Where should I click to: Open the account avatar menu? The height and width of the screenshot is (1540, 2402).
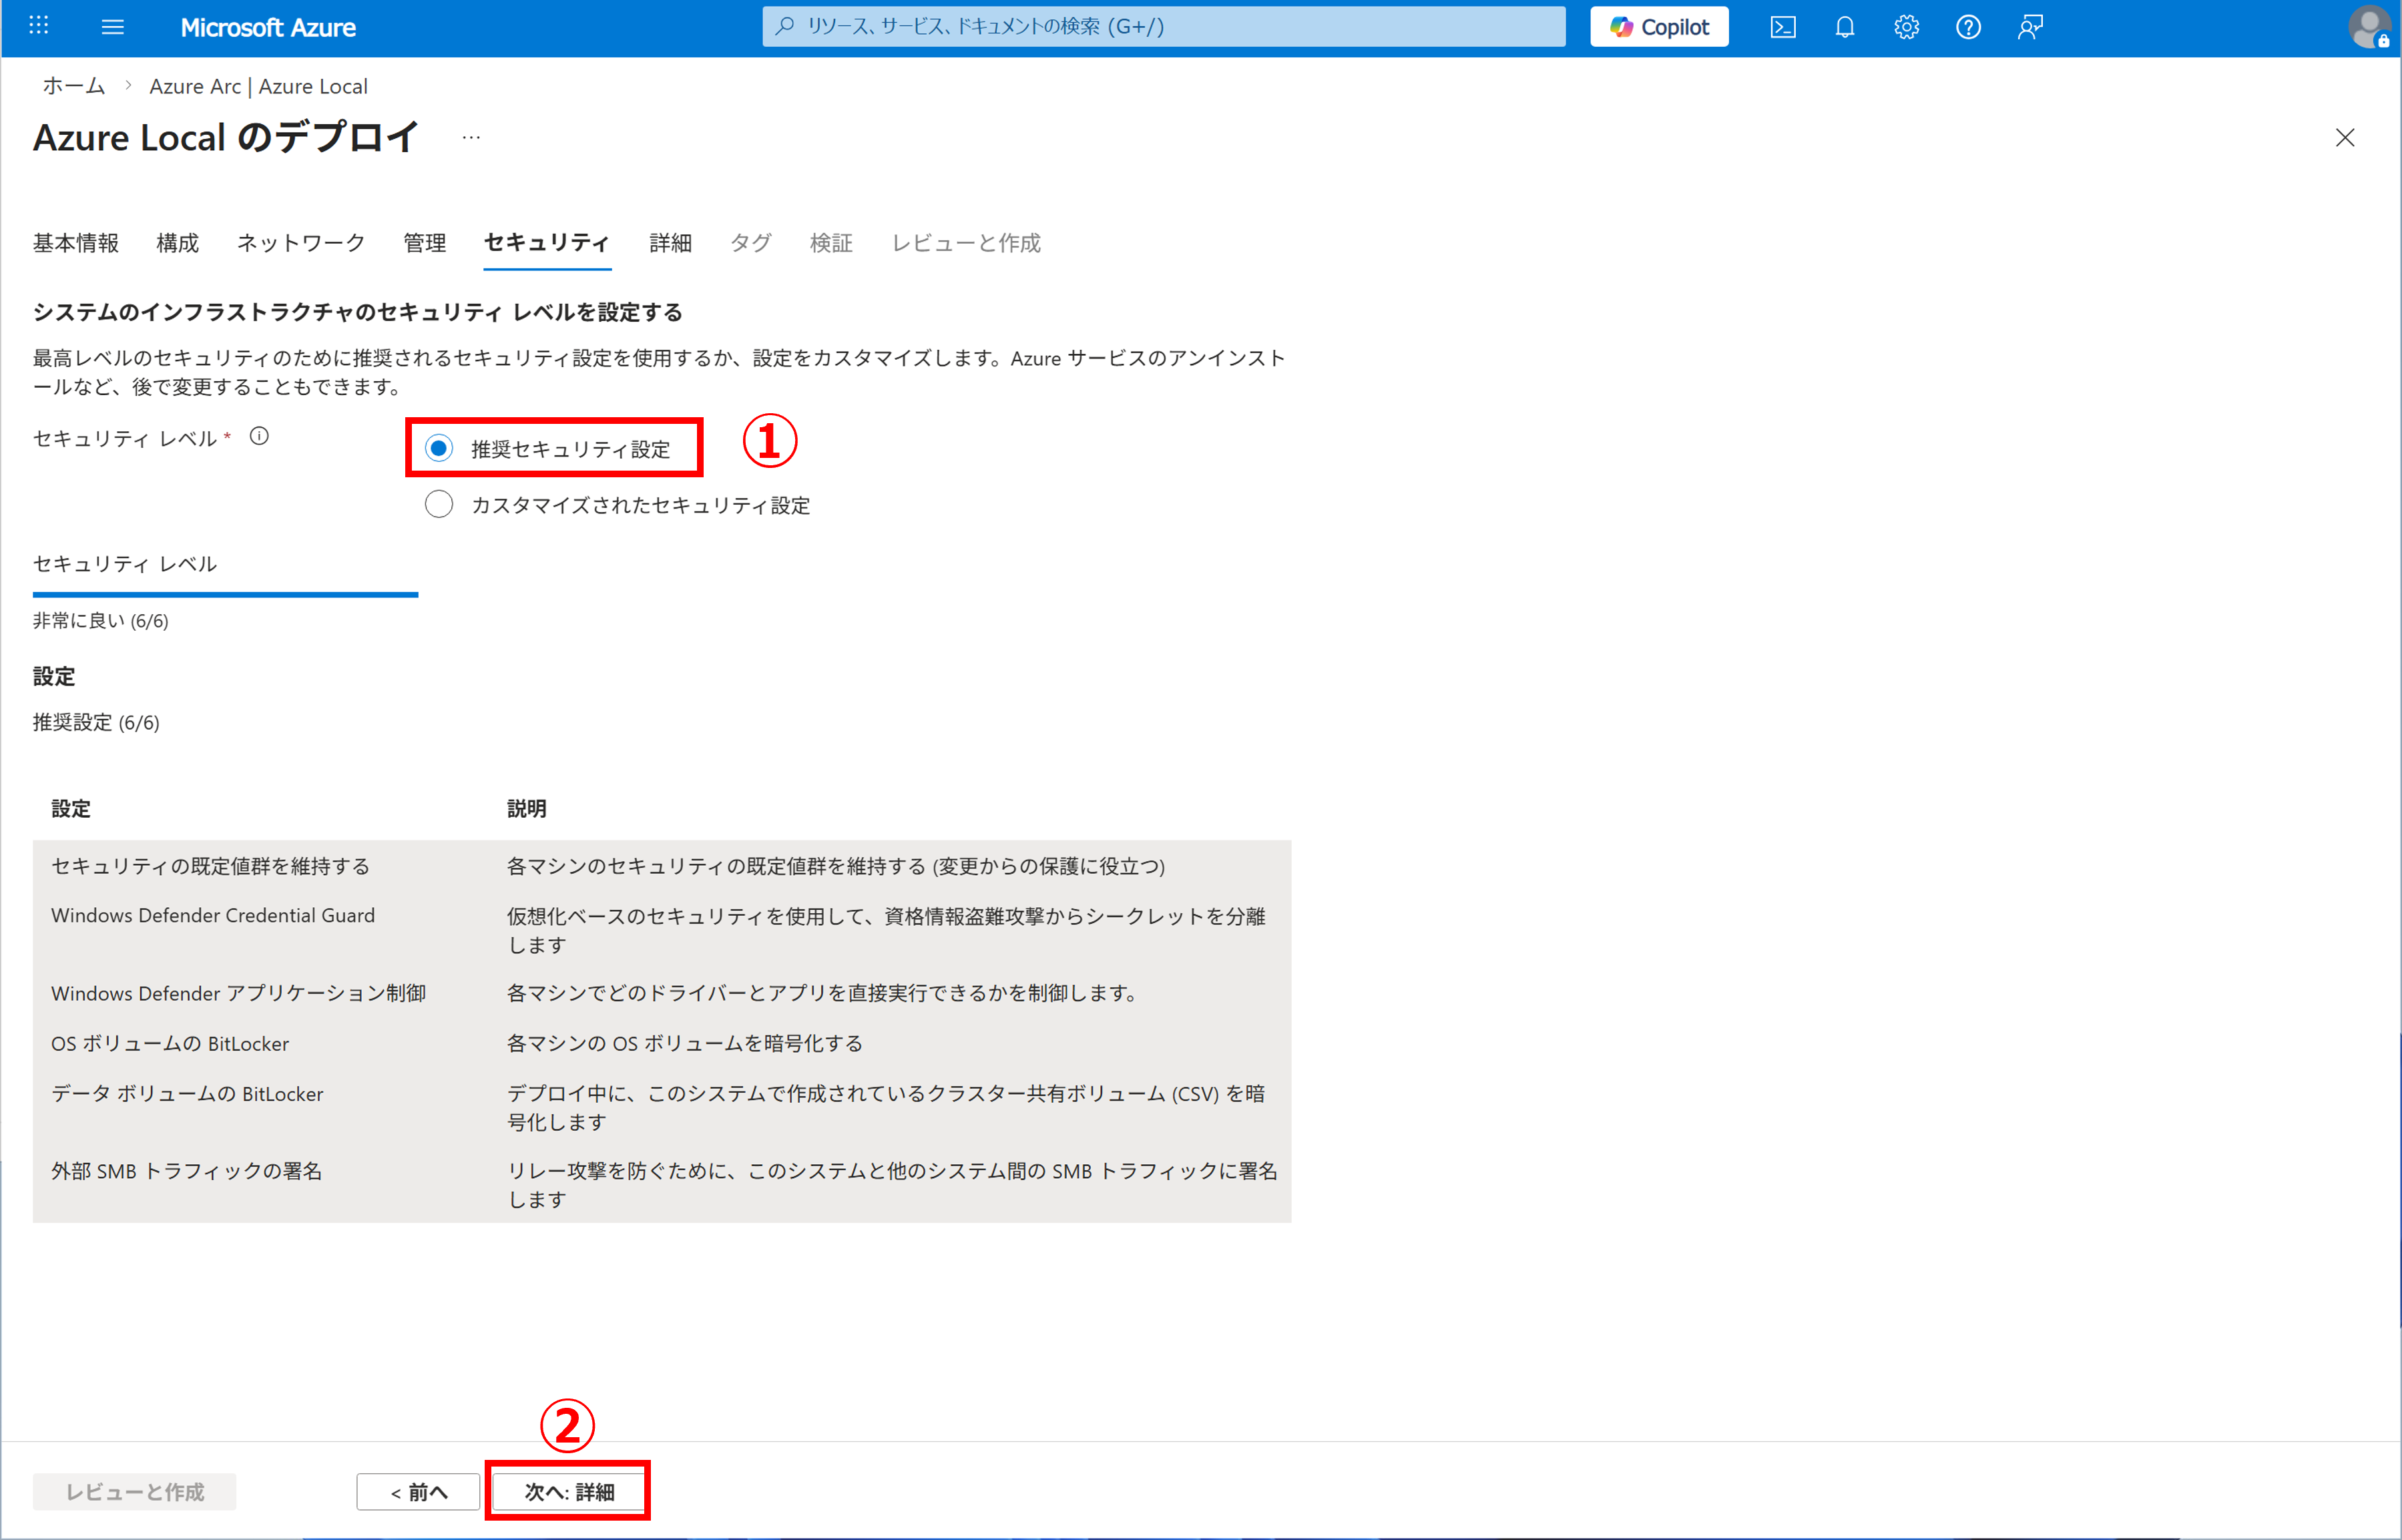[x=2368, y=27]
